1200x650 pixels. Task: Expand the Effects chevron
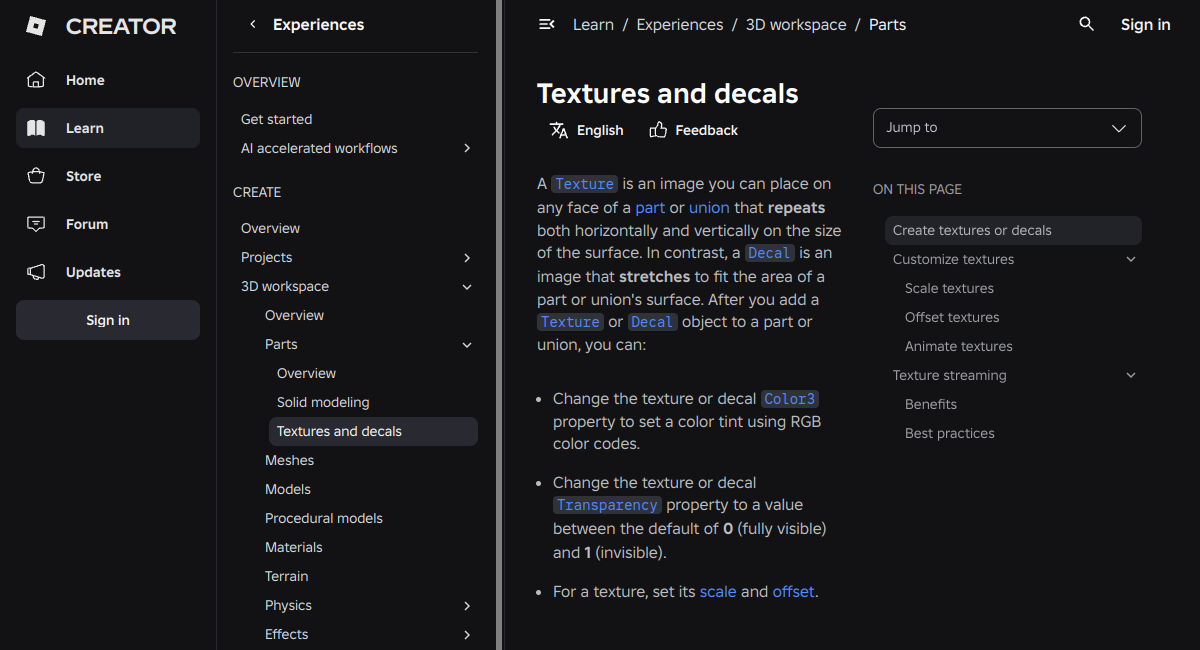pos(467,635)
